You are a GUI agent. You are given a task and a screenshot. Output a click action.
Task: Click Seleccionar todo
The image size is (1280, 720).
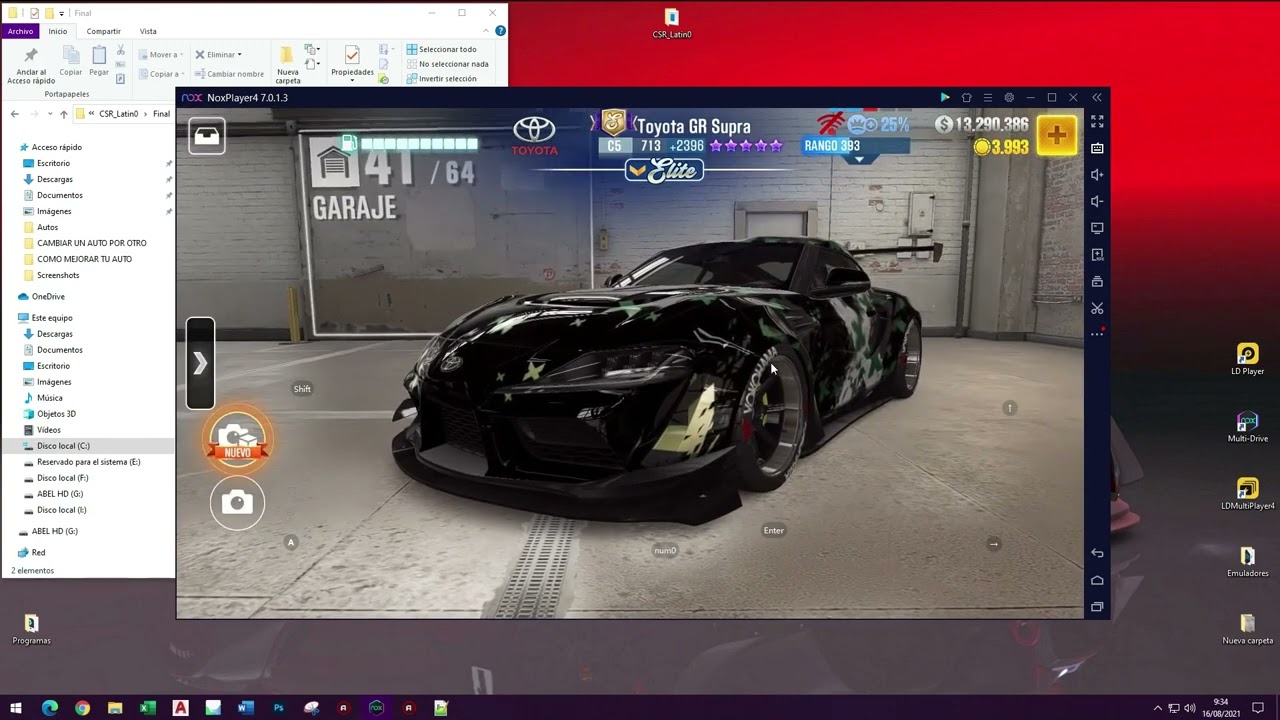(441, 49)
